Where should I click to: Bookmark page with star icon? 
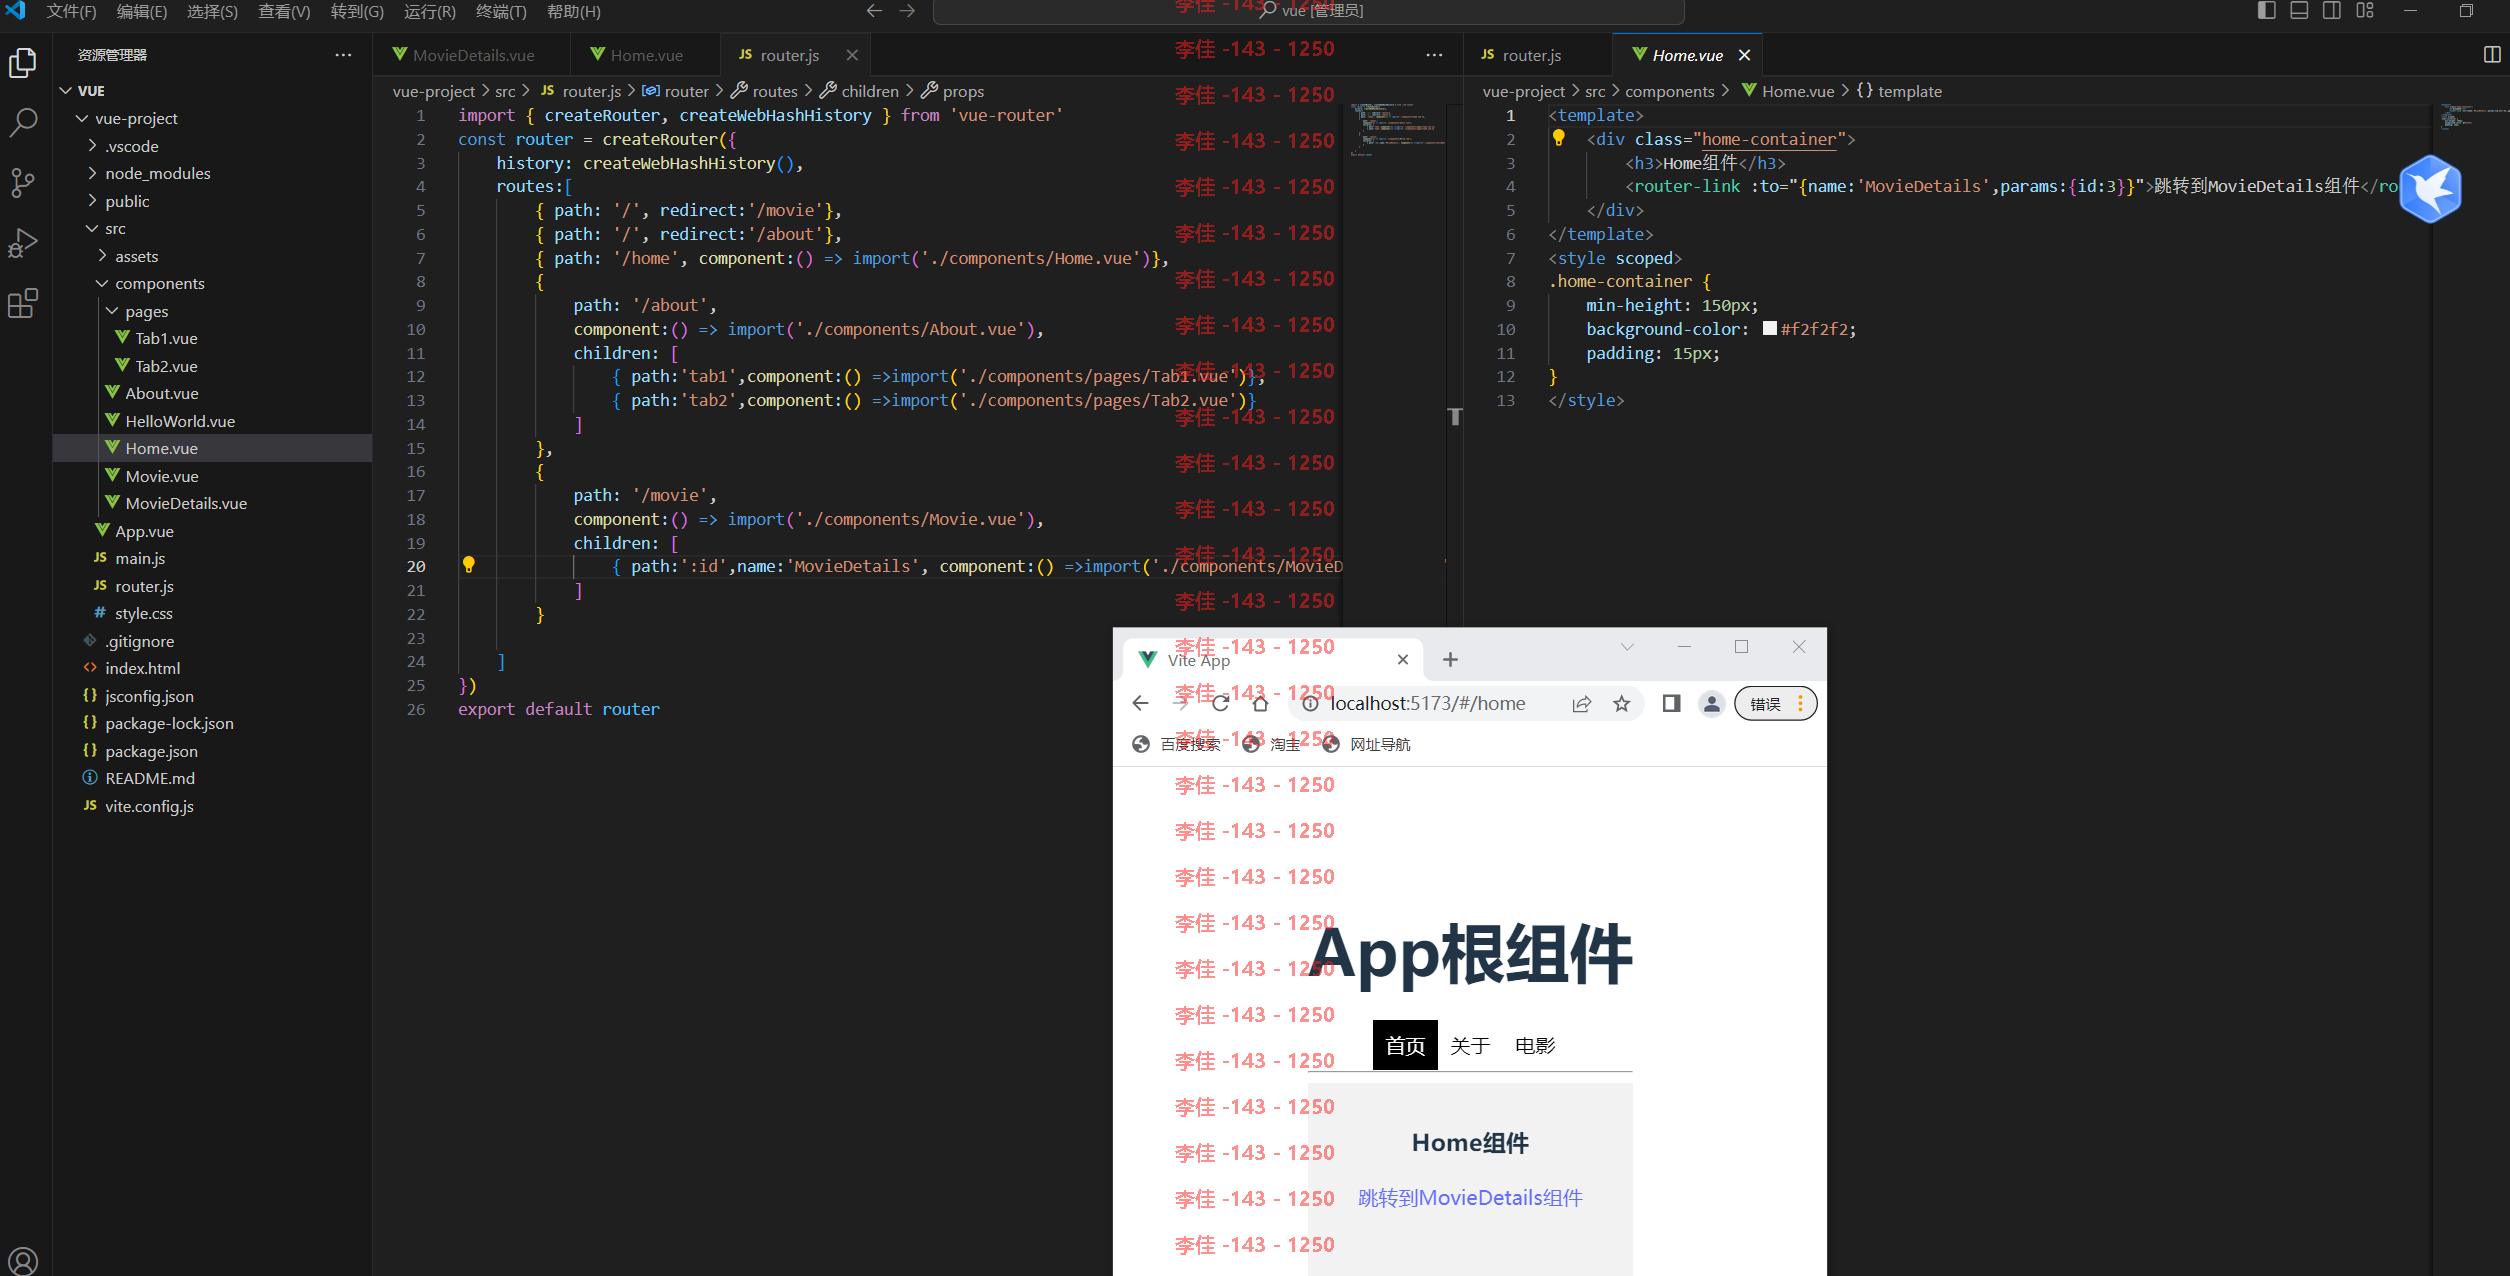(x=1622, y=704)
